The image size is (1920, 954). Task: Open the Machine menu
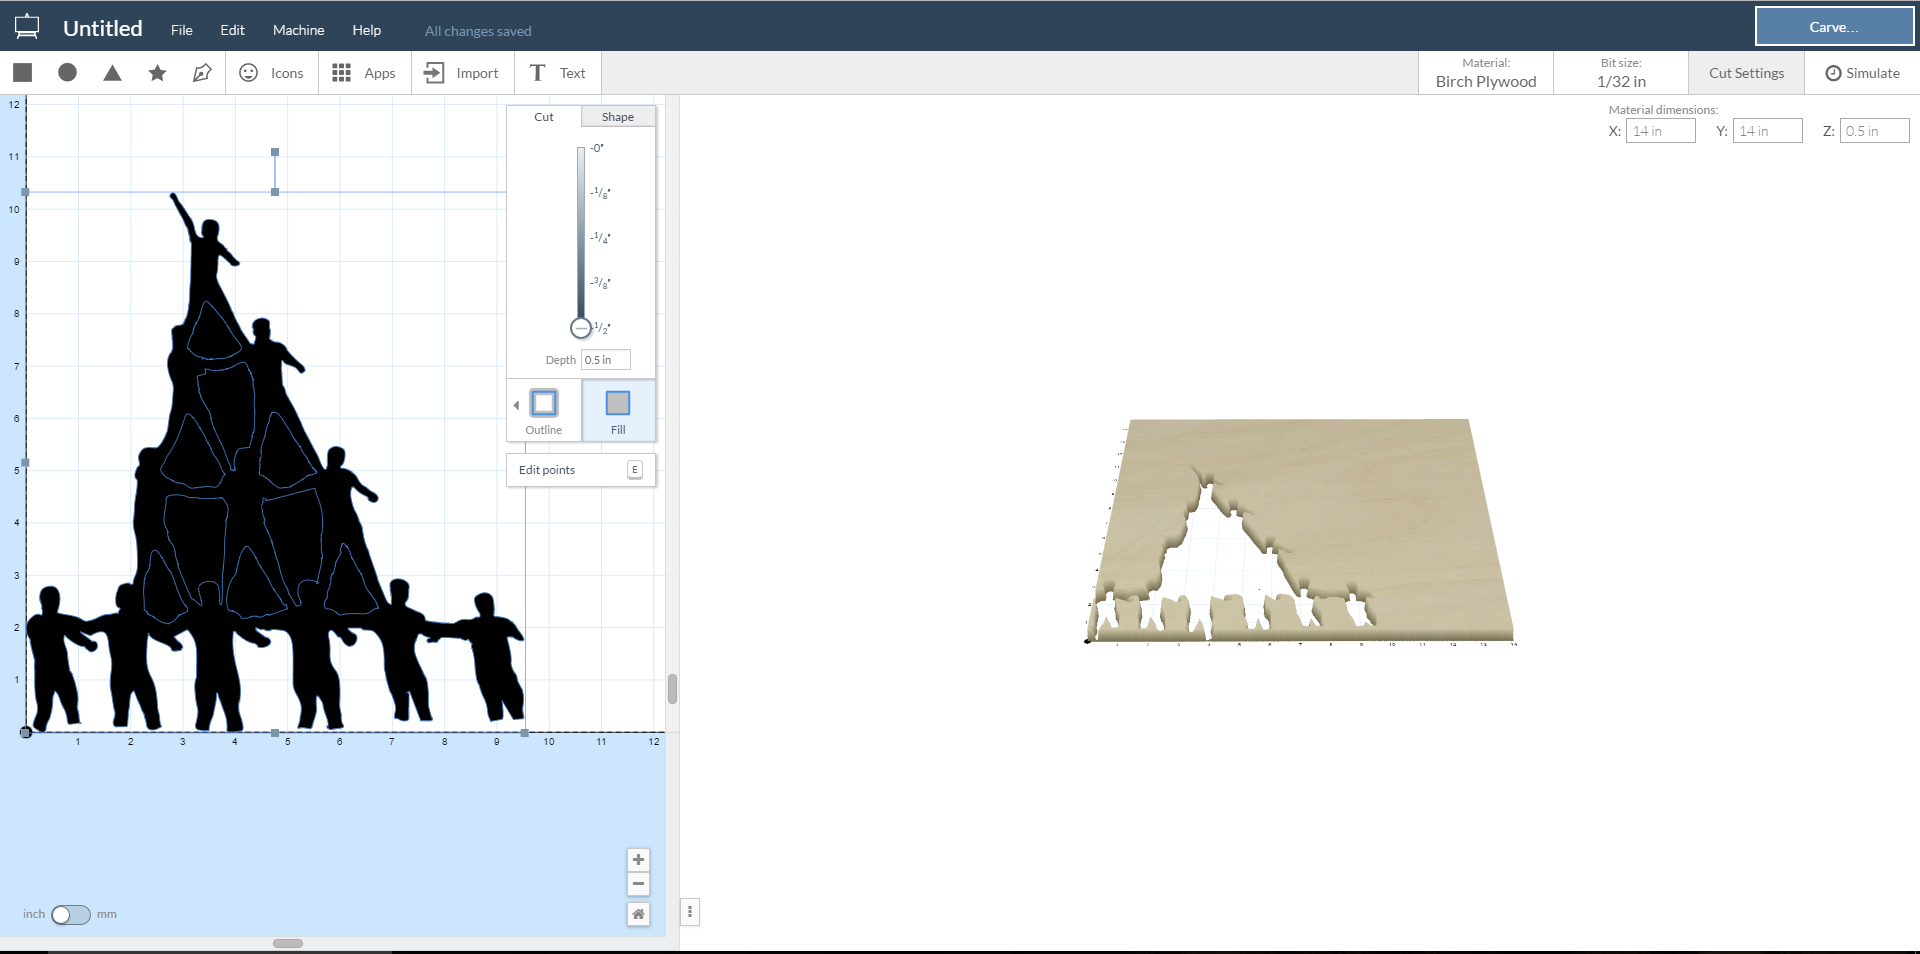pyautogui.click(x=298, y=30)
